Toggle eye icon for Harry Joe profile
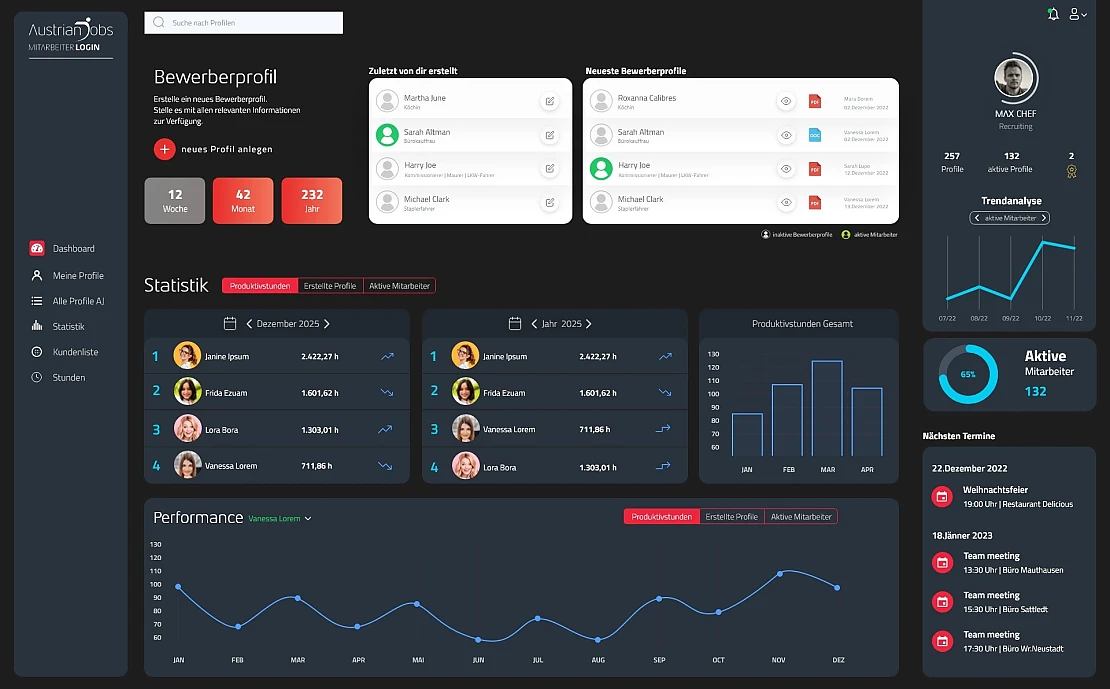Screen dimensions: 1110x689 pos(786,169)
